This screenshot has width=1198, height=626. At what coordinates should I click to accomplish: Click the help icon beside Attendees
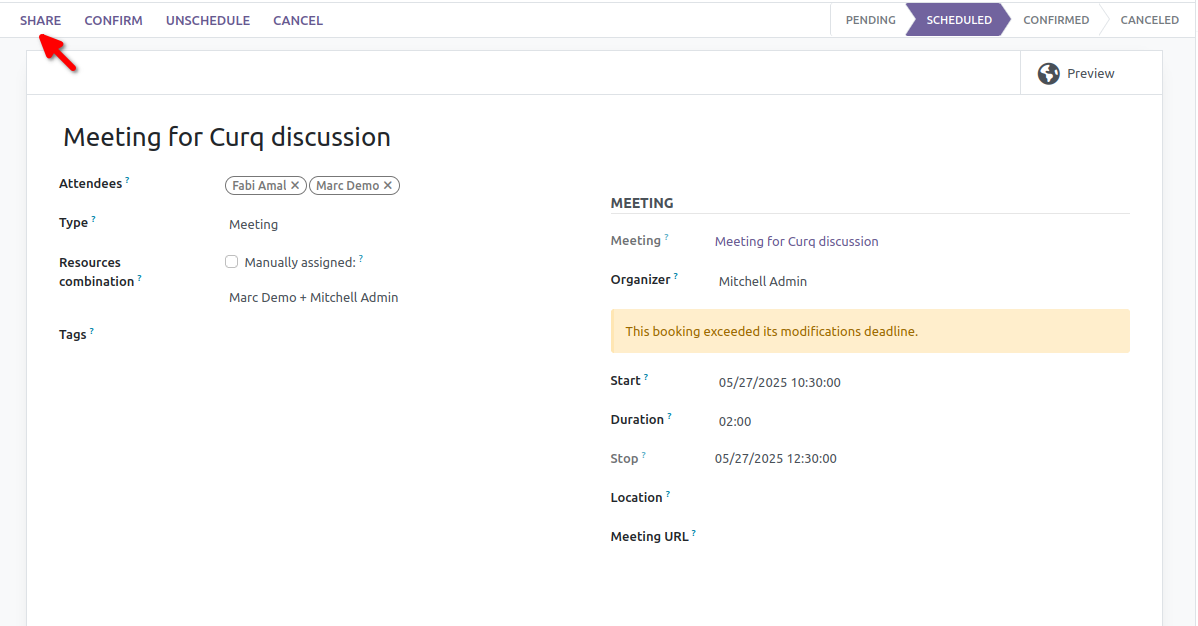point(128,181)
